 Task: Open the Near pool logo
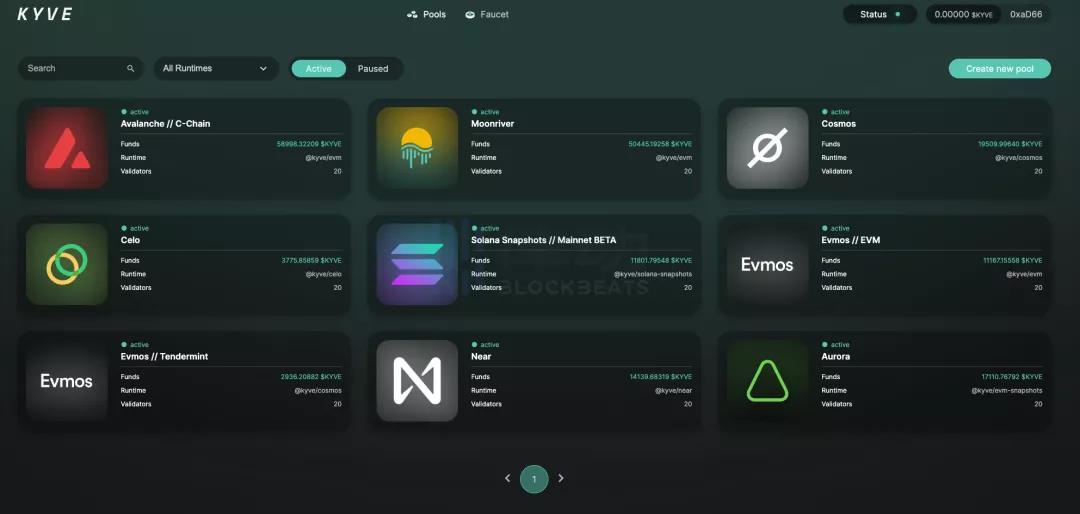coord(417,380)
